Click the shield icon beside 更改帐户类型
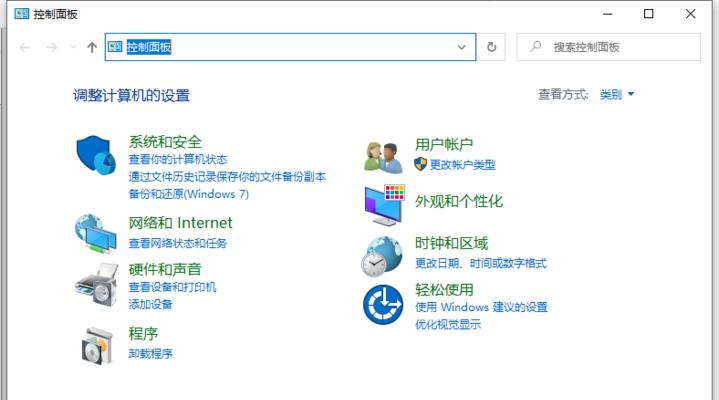Viewport: 719px width, 400px height. 420,164
